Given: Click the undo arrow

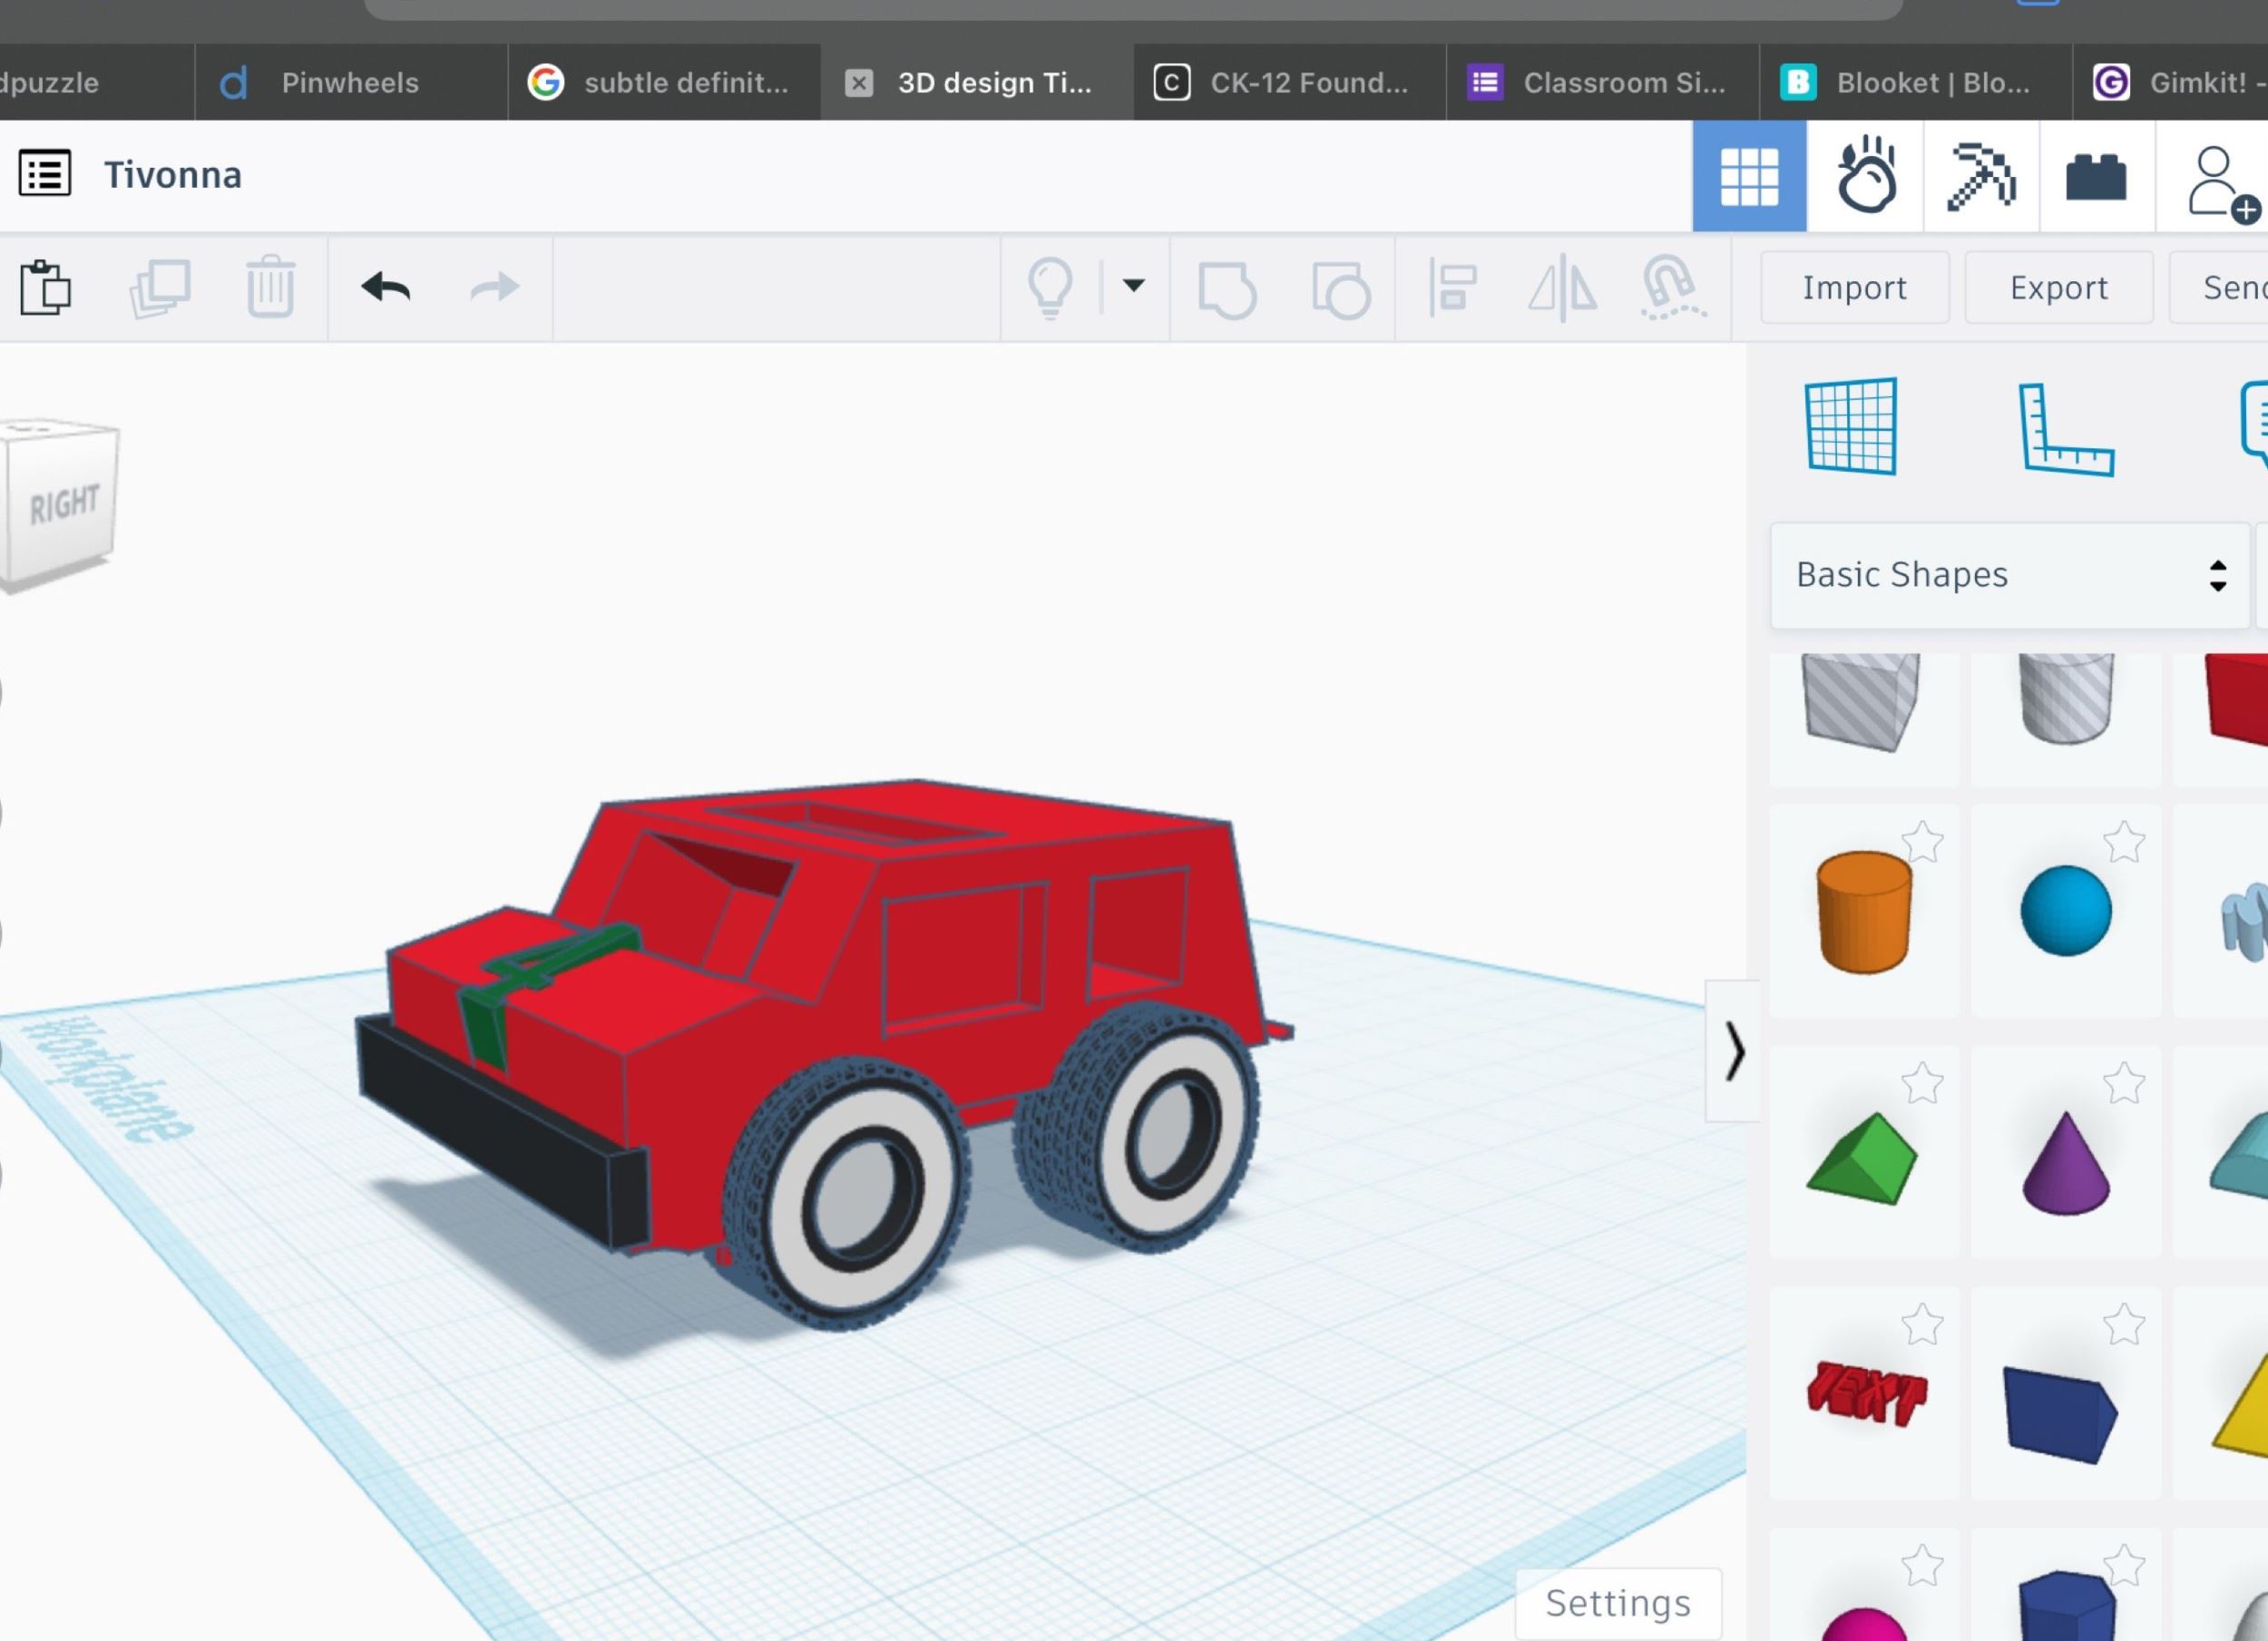Looking at the screenshot, I should 385,288.
